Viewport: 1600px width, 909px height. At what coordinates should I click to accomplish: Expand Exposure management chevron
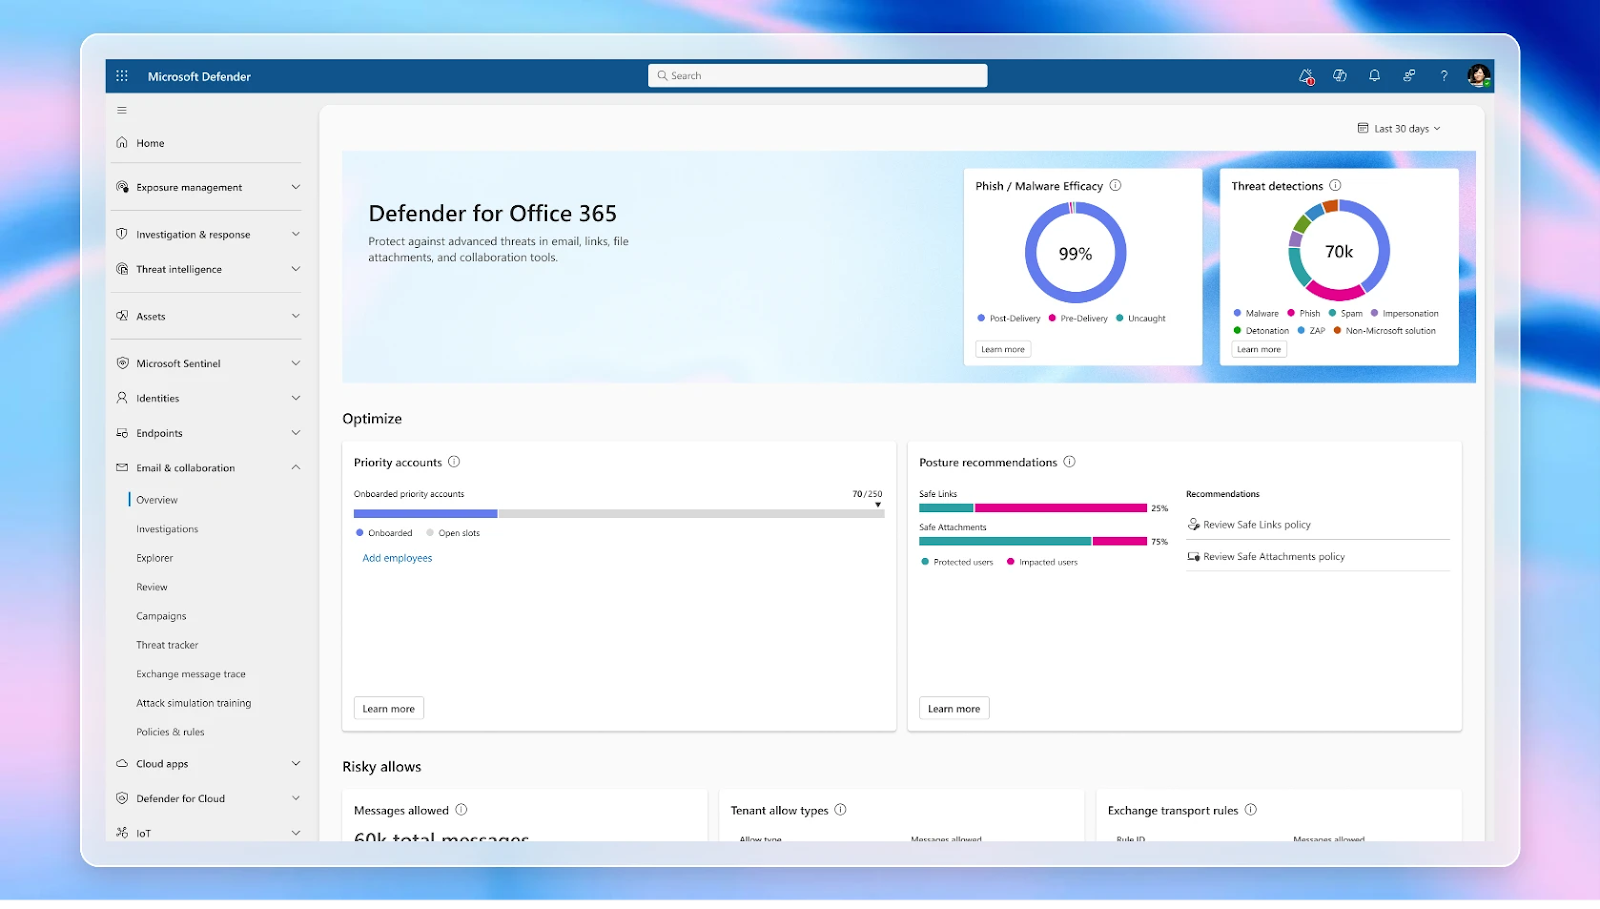tap(295, 187)
